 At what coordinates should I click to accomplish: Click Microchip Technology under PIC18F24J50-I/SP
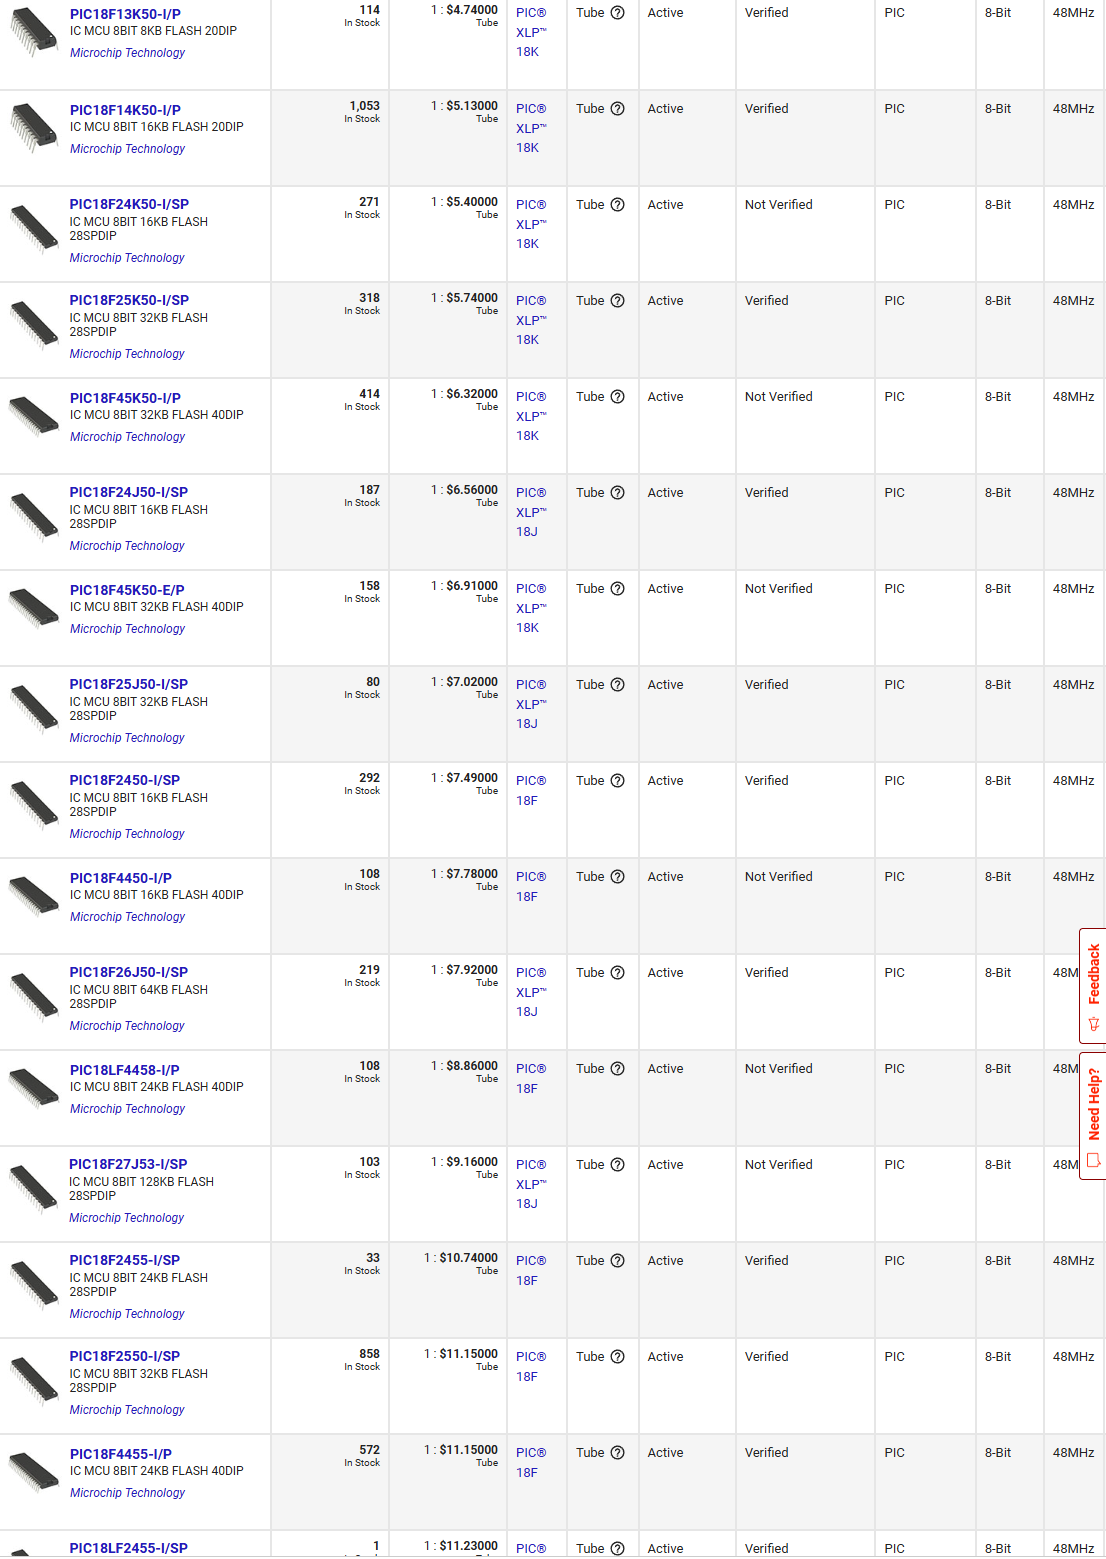tap(127, 546)
